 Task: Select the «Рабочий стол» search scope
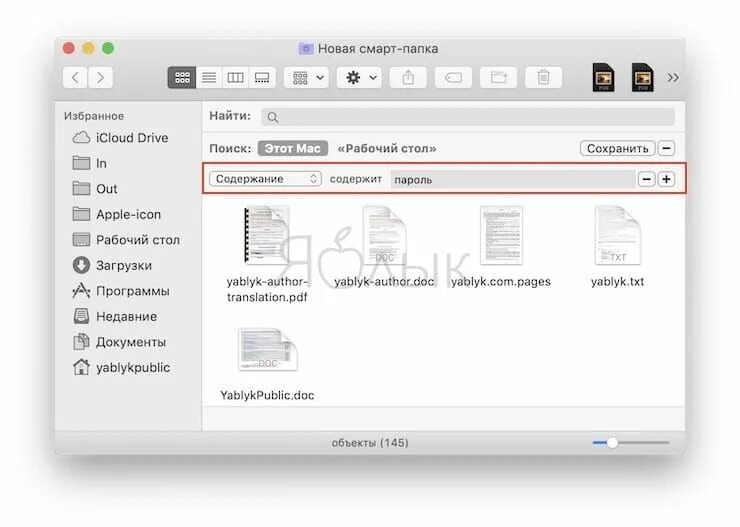pos(387,149)
